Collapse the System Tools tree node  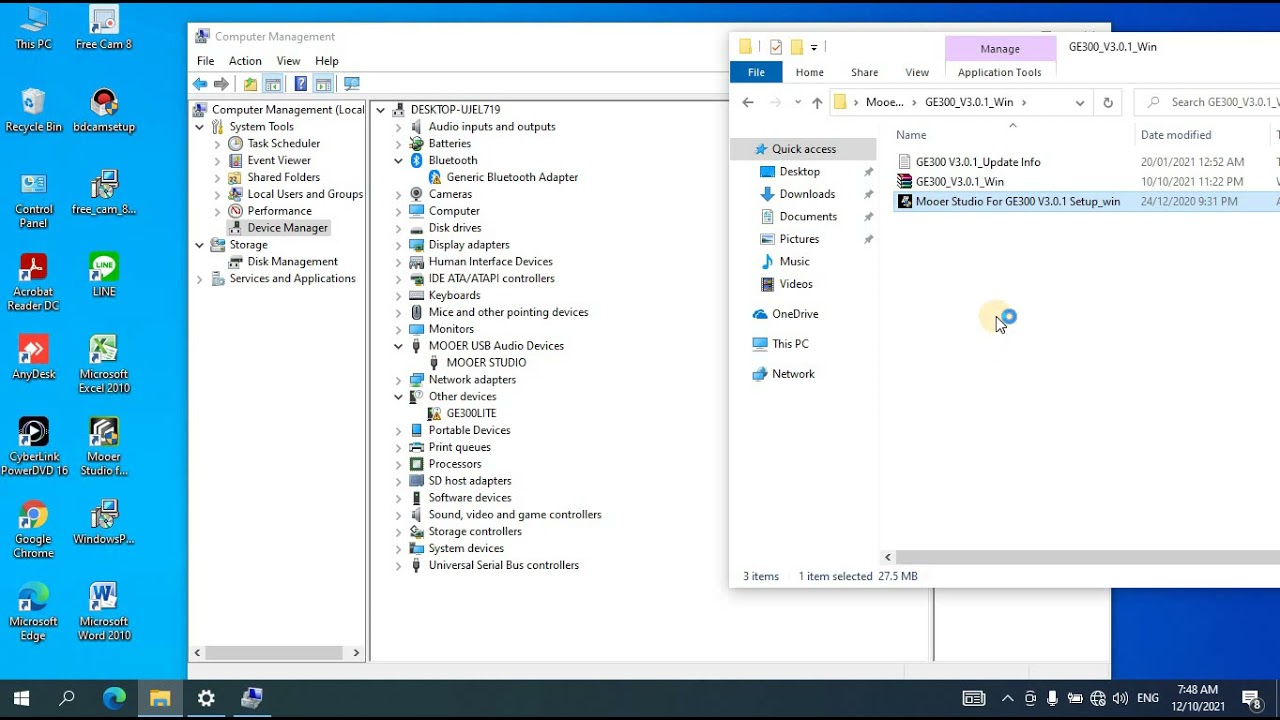tap(199, 127)
